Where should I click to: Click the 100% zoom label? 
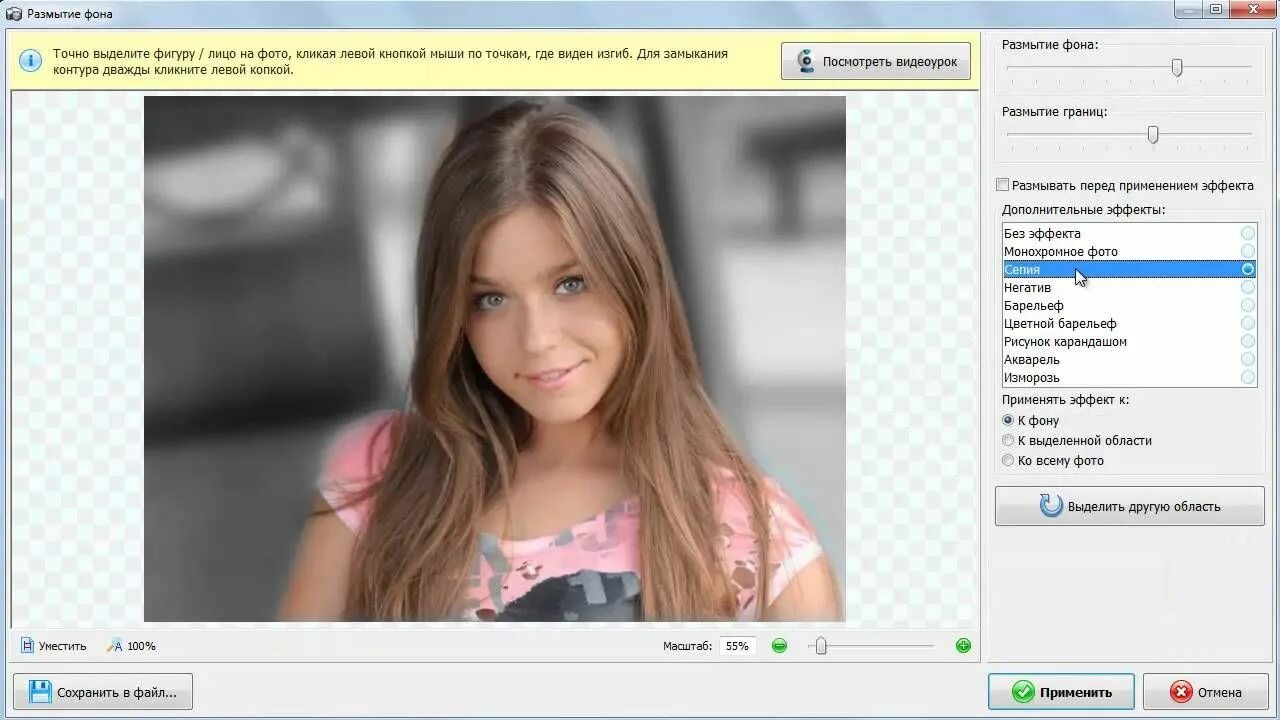pos(141,646)
